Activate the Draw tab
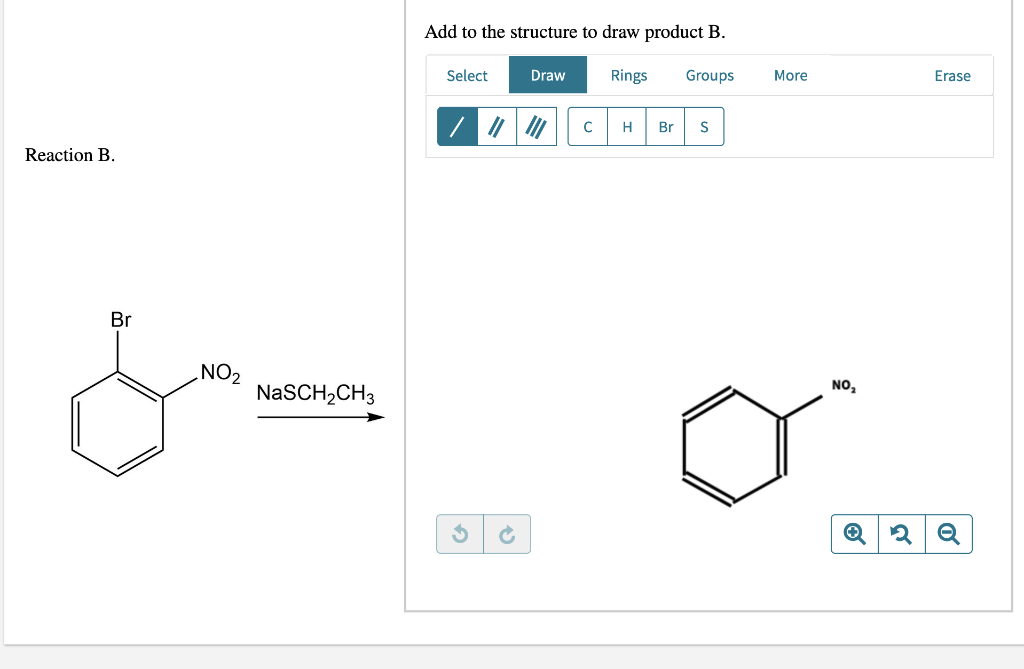 (x=547, y=74)
